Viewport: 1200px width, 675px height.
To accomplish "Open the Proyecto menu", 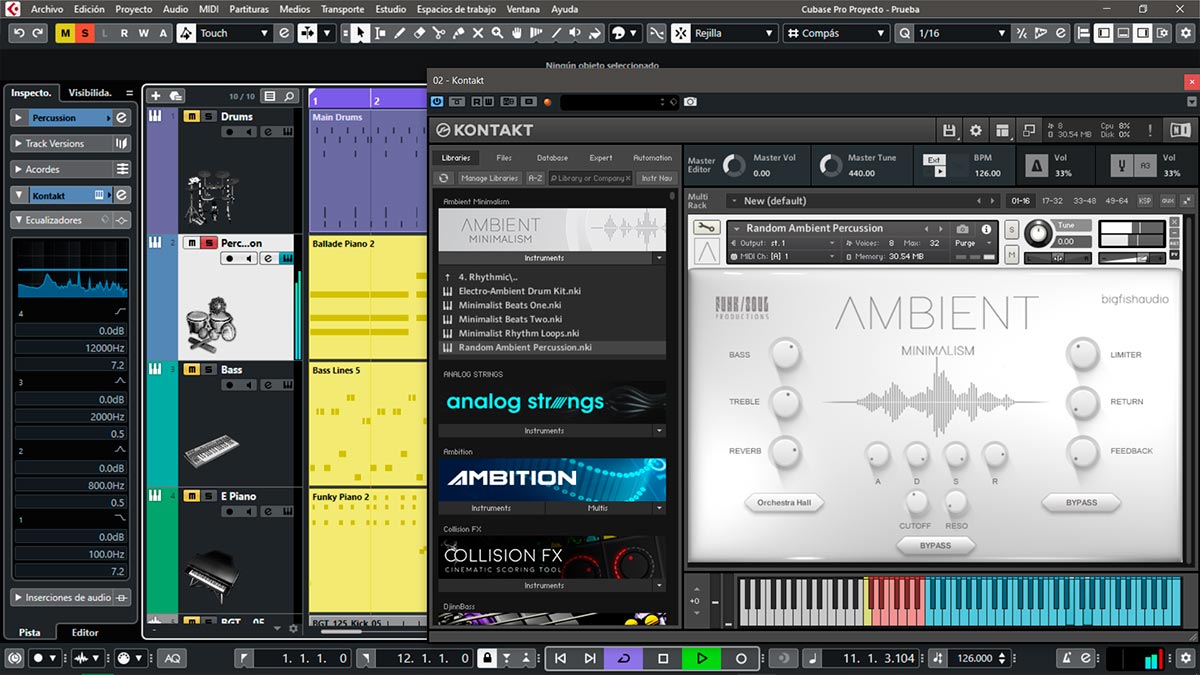I will point(134,9).
